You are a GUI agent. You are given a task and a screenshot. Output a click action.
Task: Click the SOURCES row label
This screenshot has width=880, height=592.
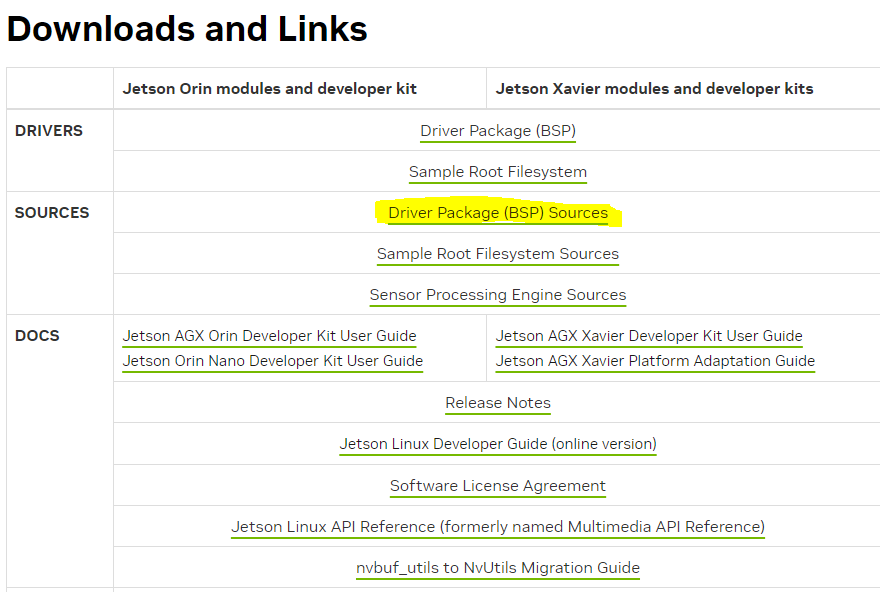[52, 213]
